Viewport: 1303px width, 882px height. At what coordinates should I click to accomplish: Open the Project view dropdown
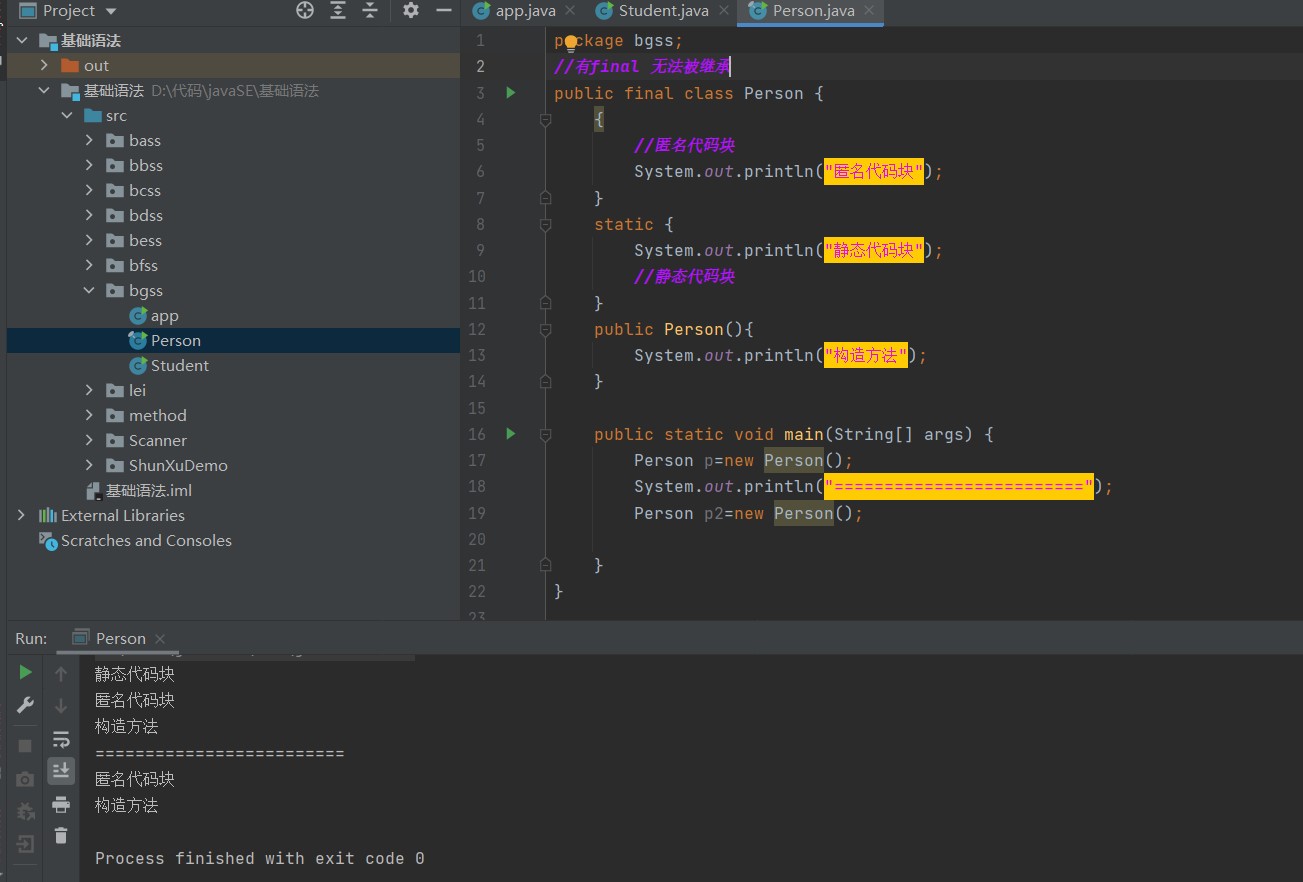pyautogui.click(x=110, y=11)
